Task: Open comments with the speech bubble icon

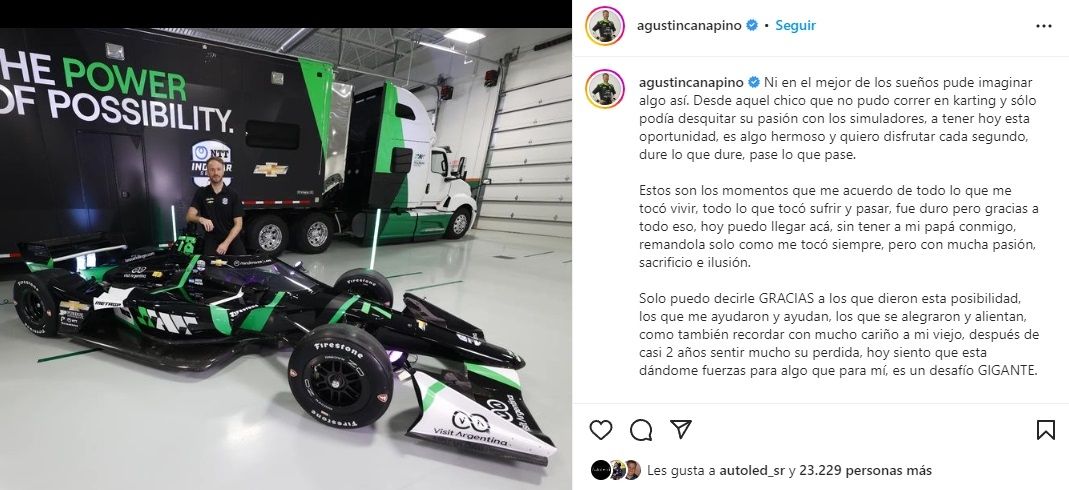Action: pos(641,429)
